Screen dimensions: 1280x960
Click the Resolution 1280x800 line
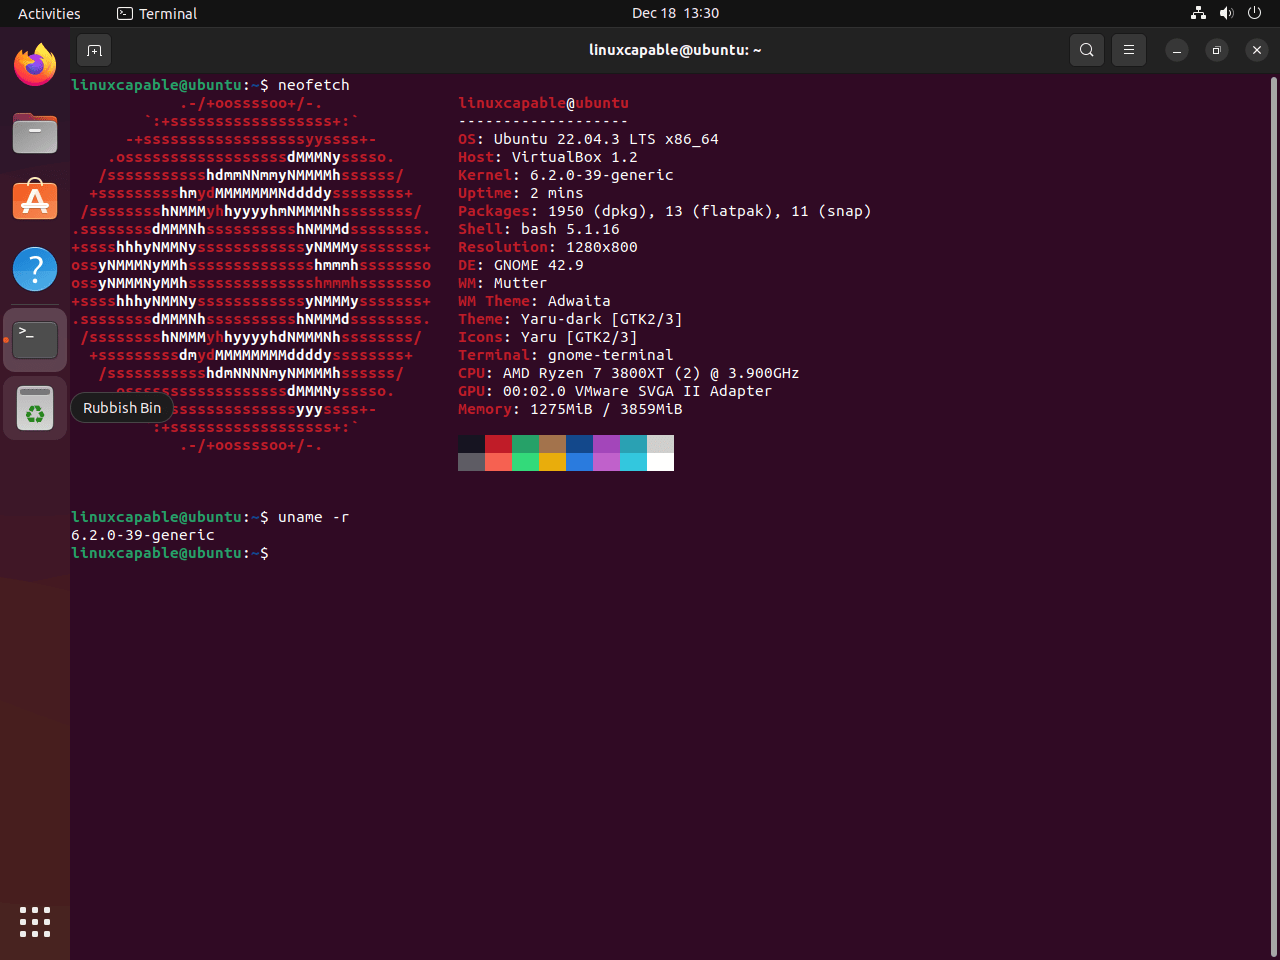(x=547, y=247)
